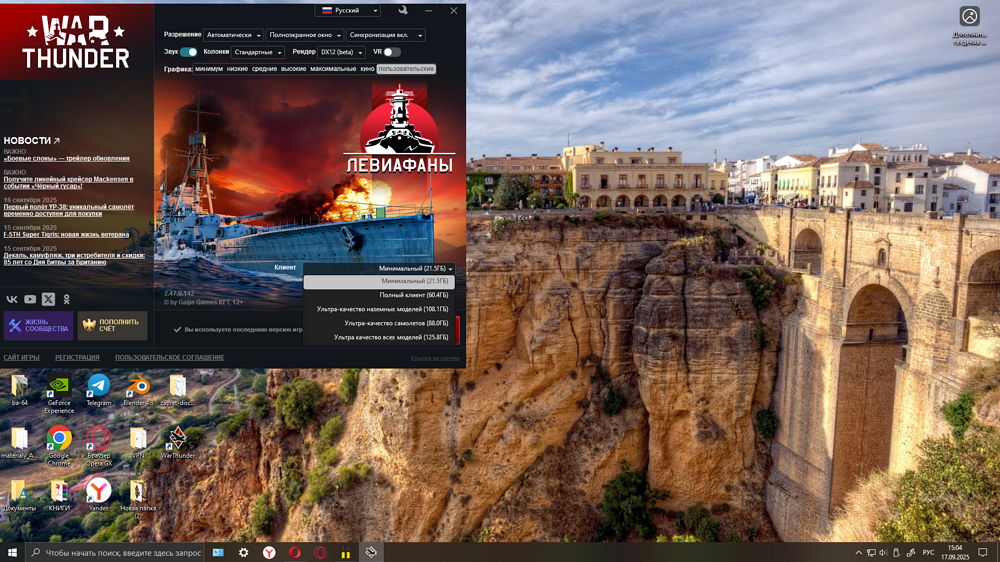Open F-5TH Super Tigris news link
Screen dimensions: 1000x562
[x=66, y=235]
